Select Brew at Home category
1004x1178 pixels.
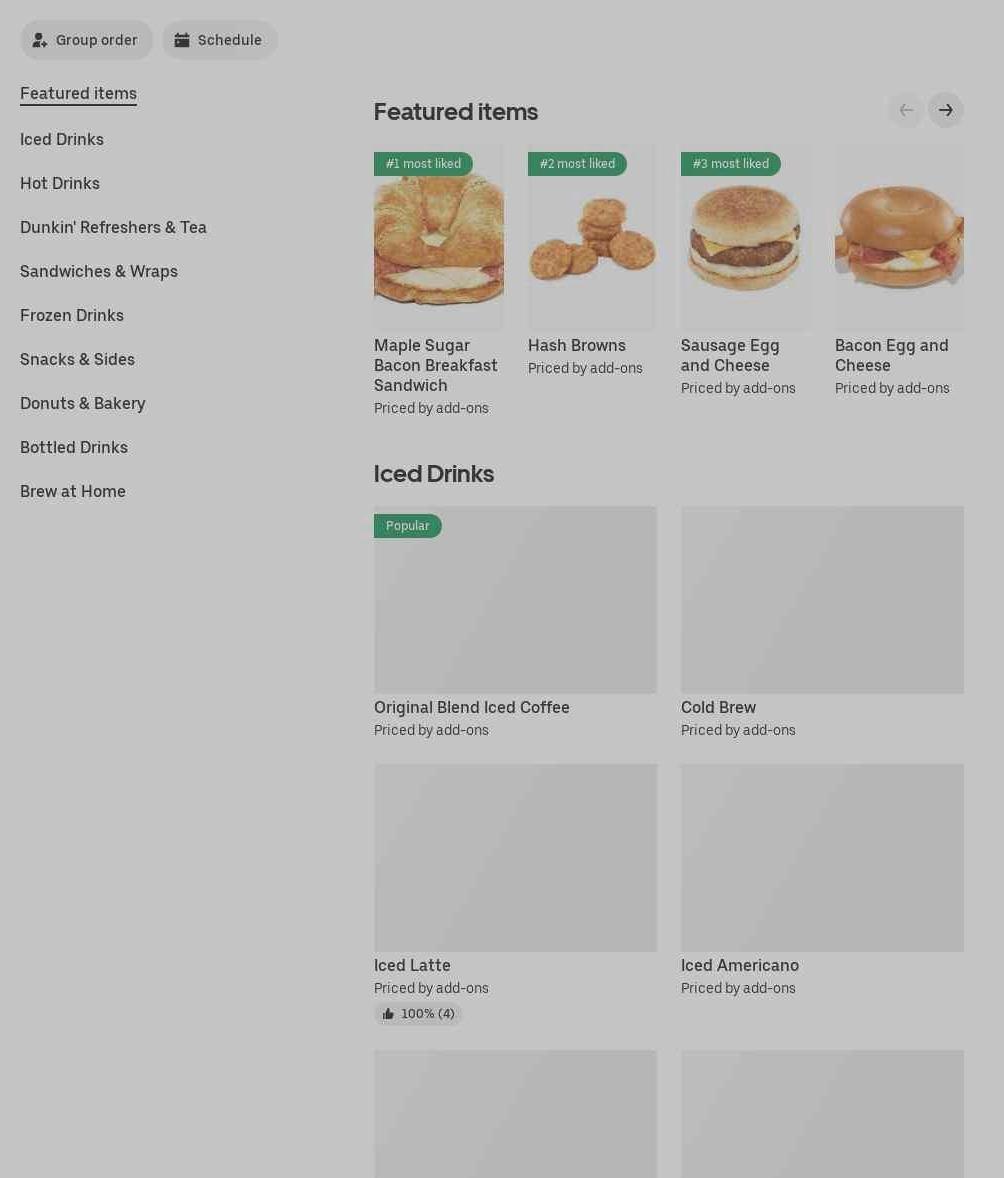[73, 491]
